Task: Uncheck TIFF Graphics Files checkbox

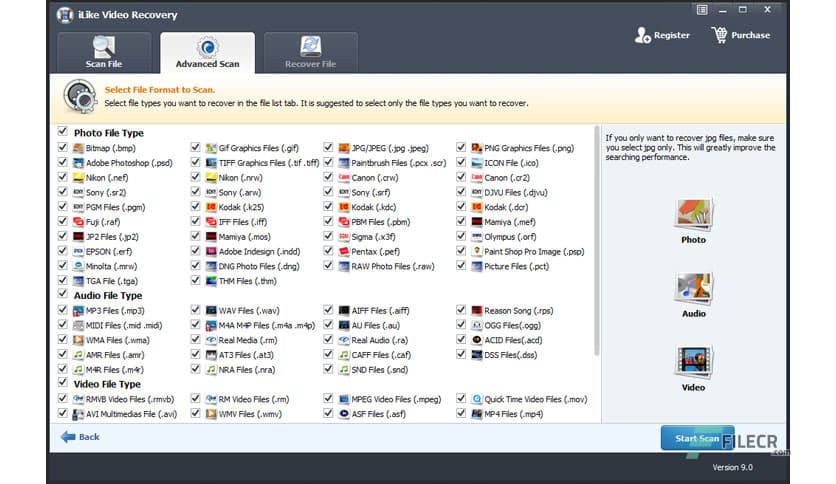Action: tap(195, 162)
